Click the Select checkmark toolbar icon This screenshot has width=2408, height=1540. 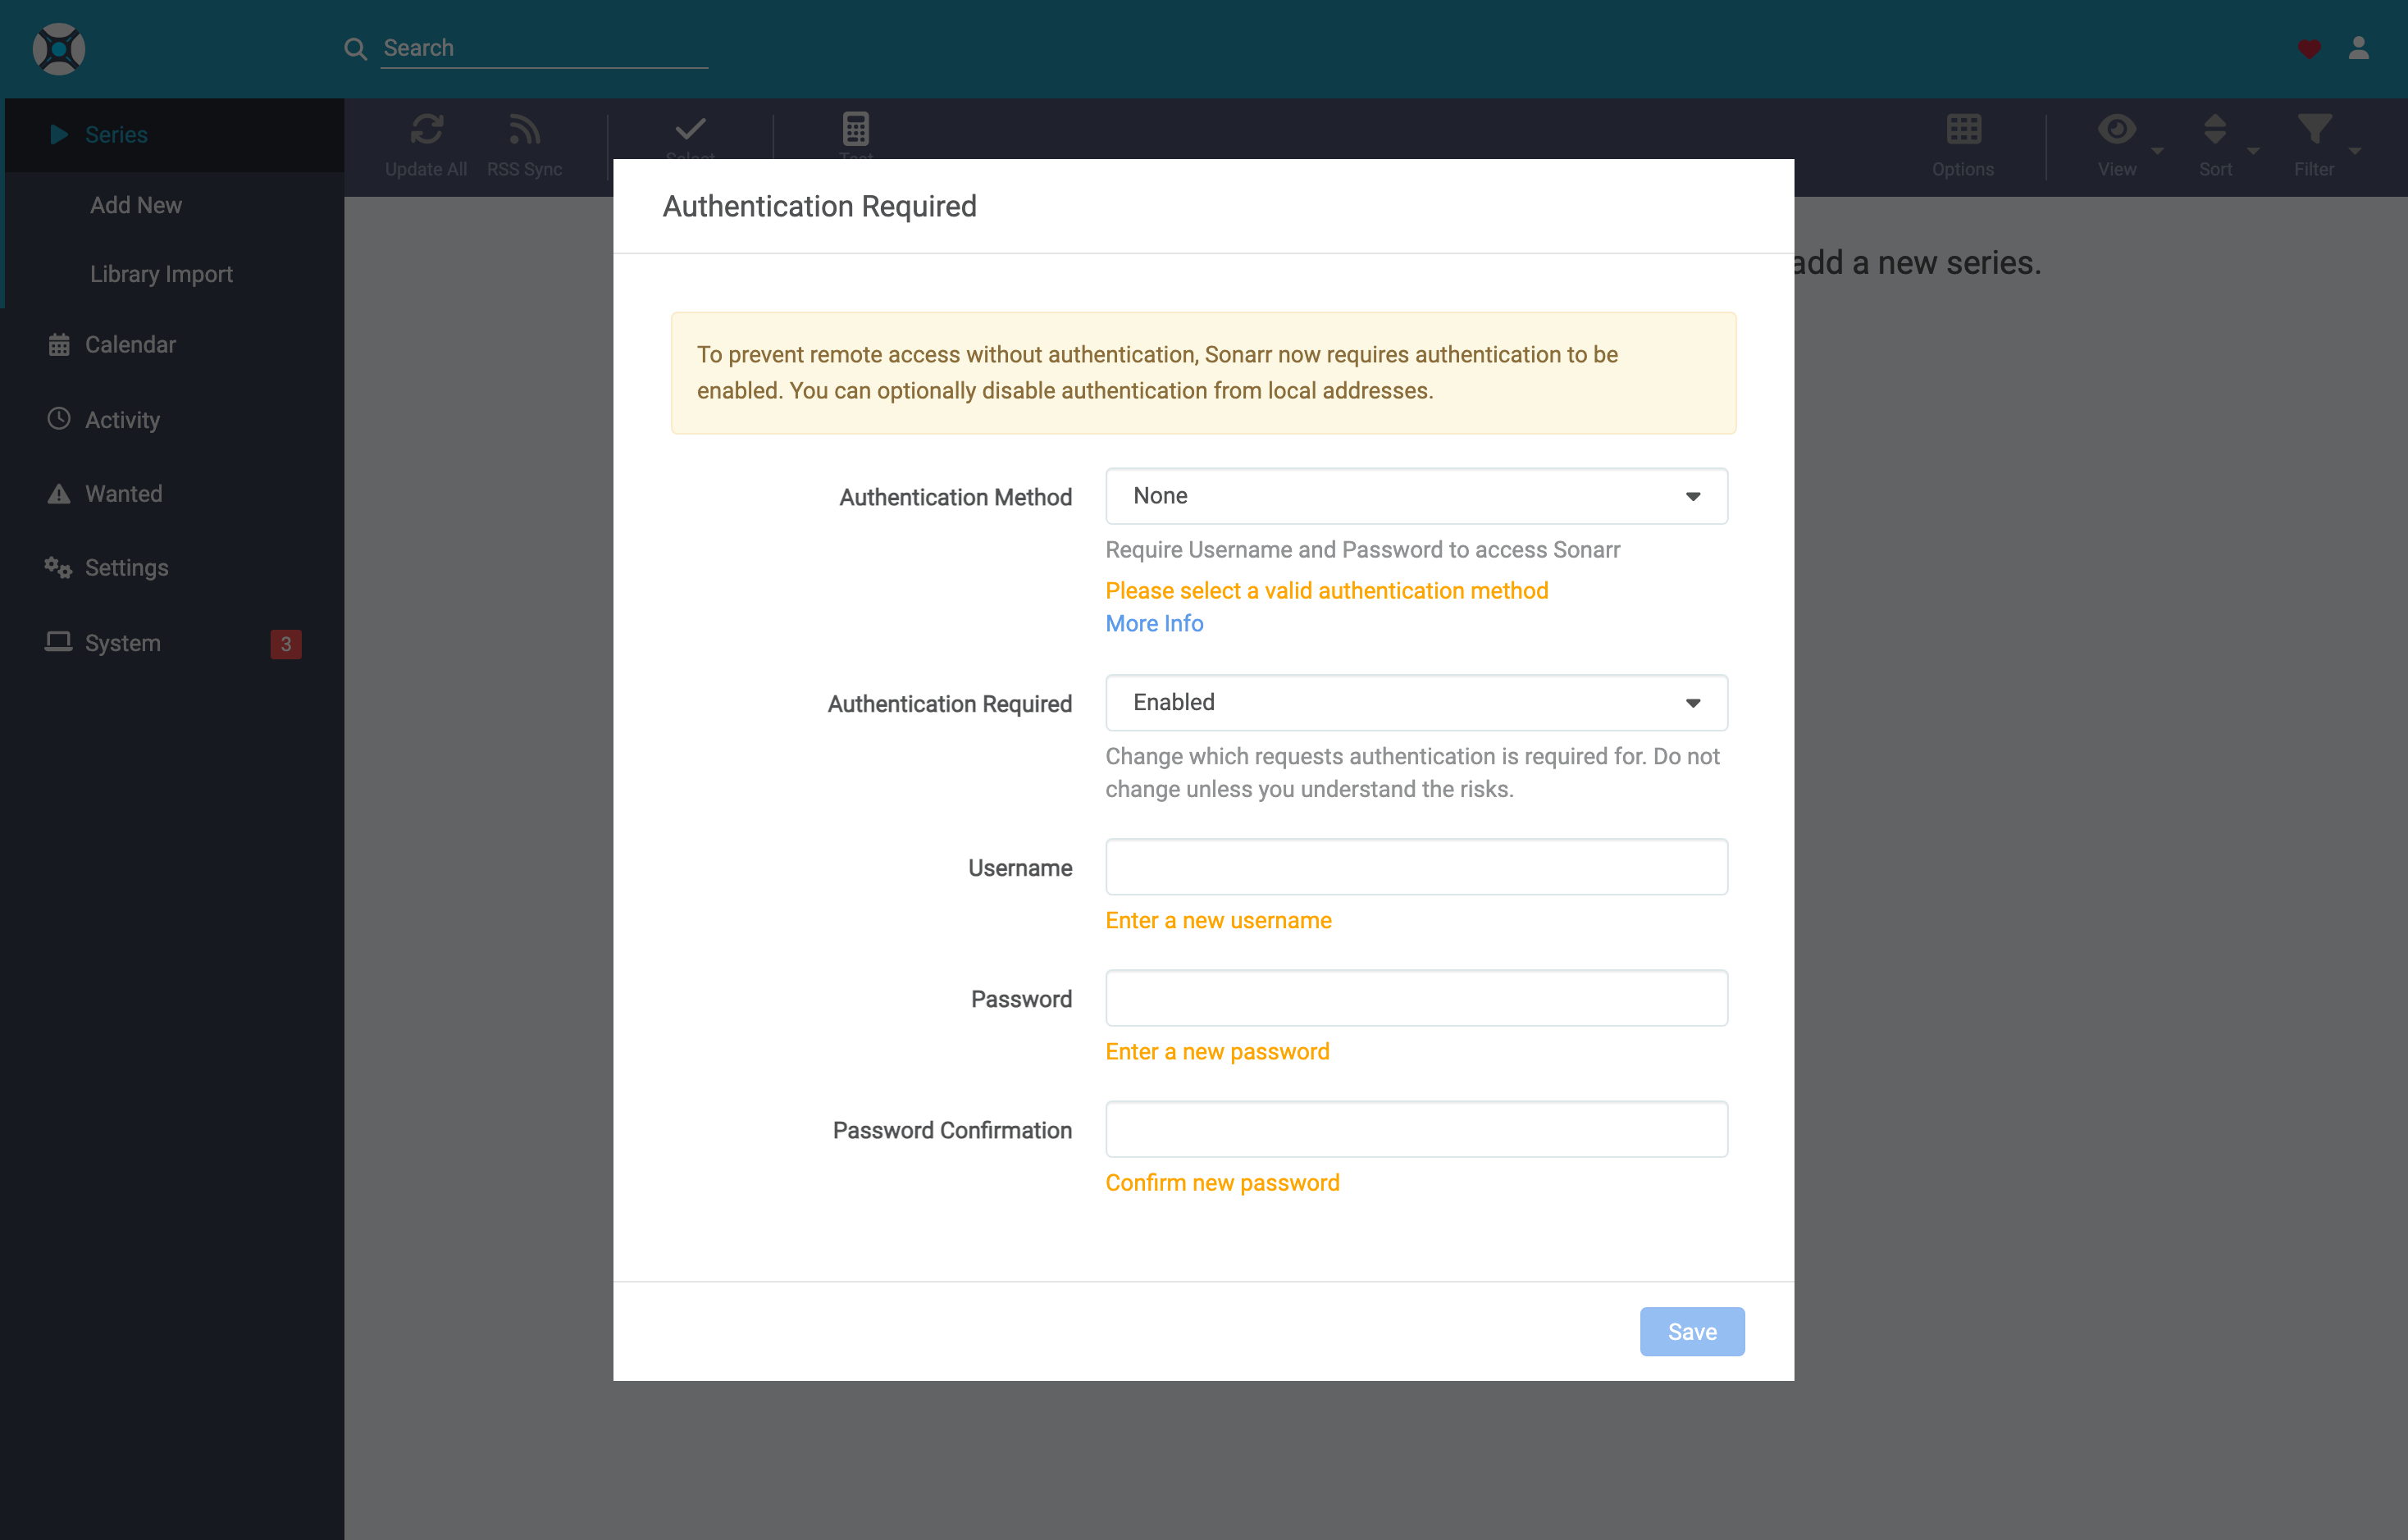point(690,129)
